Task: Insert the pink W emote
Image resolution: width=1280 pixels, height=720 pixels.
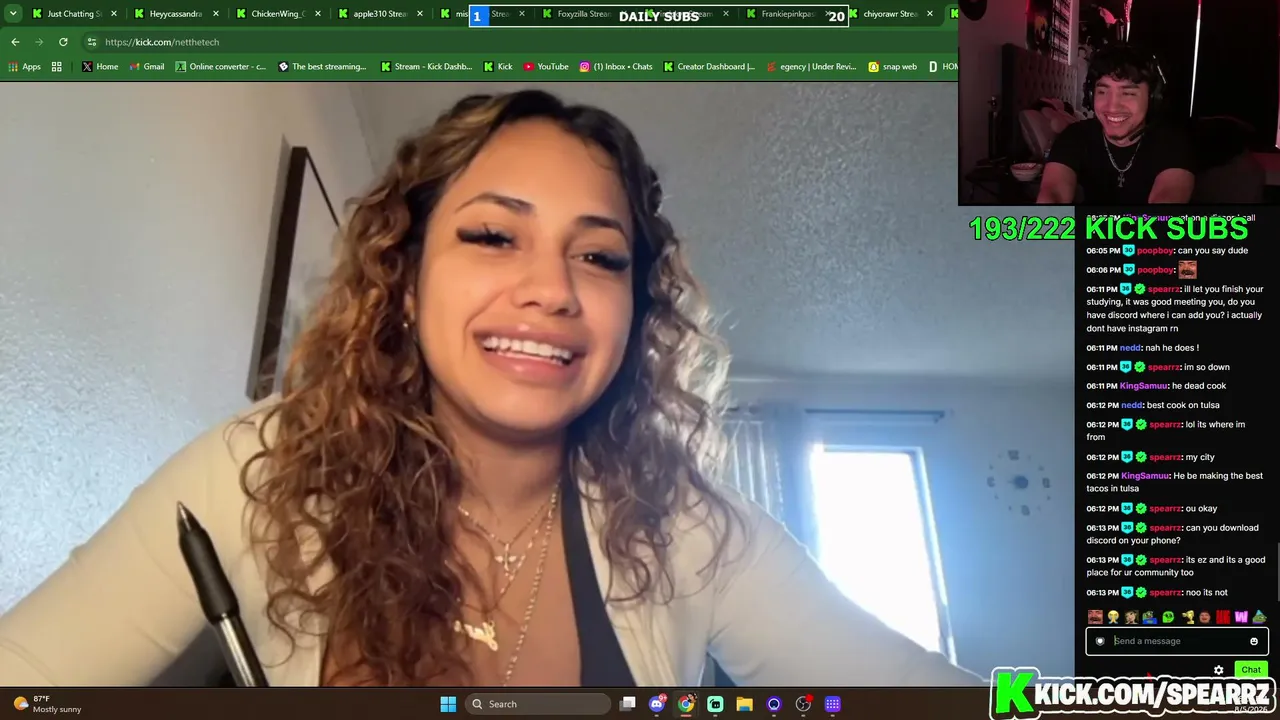Action: click(1241, 617)
